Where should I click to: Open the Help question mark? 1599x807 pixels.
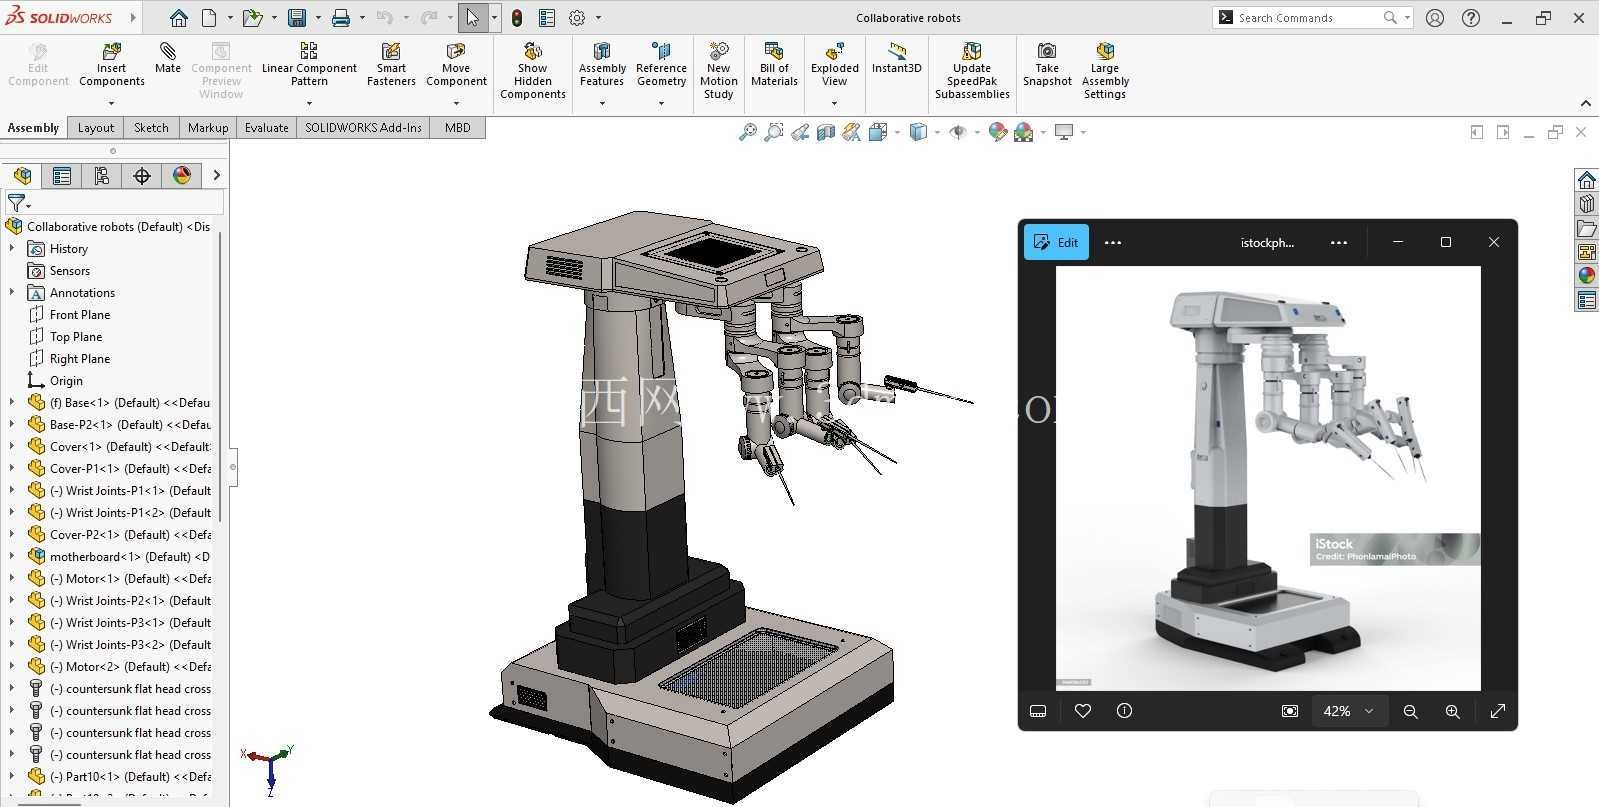click(1471, 18)
